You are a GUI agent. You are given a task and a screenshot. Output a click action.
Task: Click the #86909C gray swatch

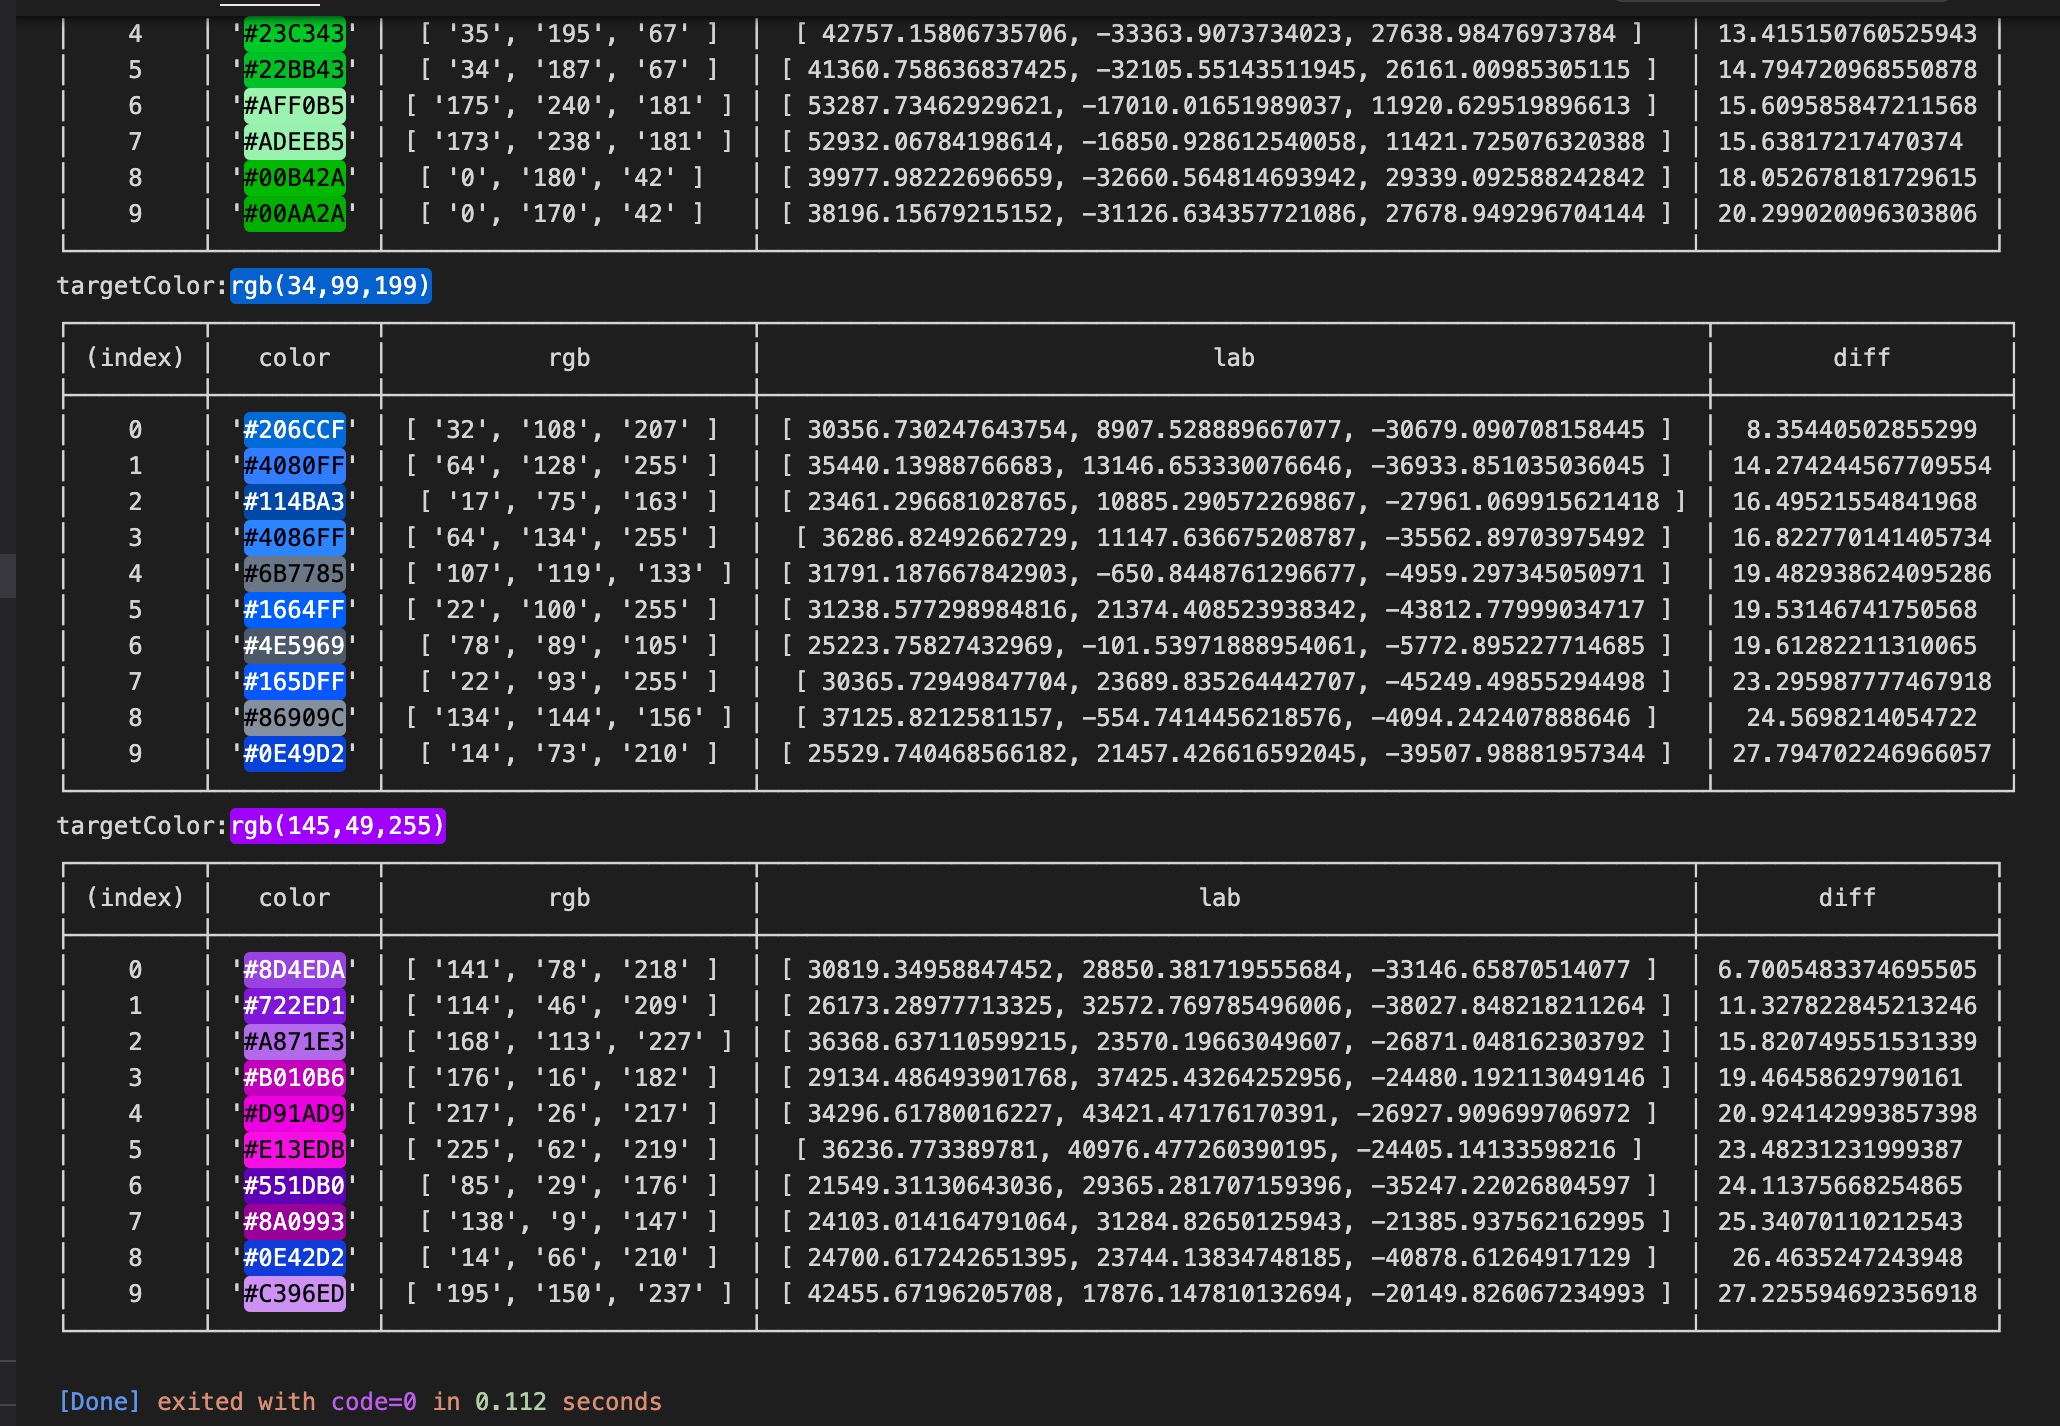pyautogui.click(x=294, y=718)
